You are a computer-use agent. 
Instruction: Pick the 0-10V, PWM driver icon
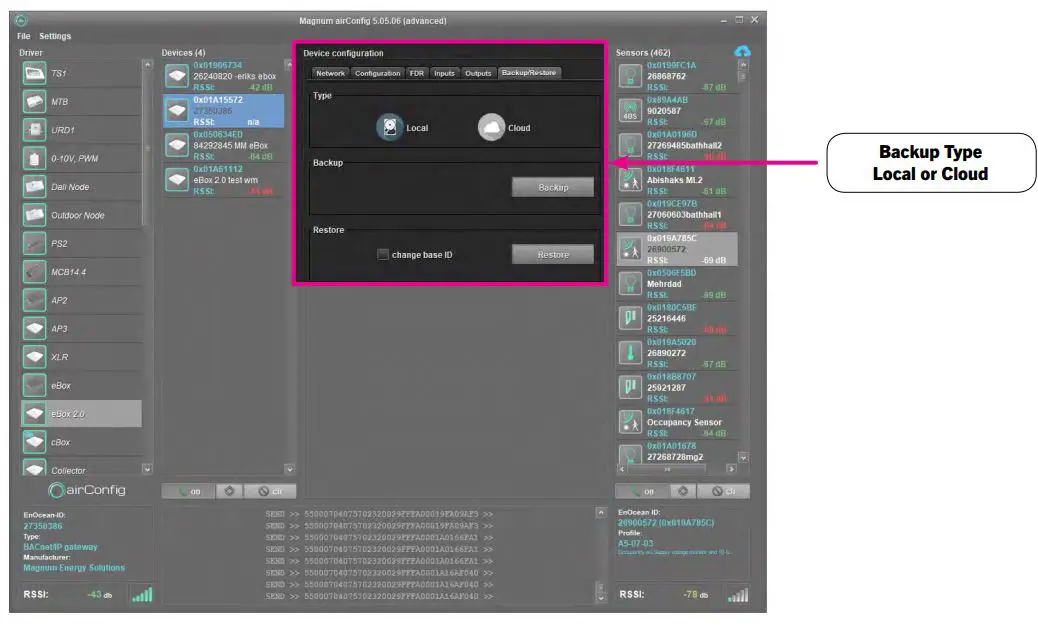[x=34, y=158]
